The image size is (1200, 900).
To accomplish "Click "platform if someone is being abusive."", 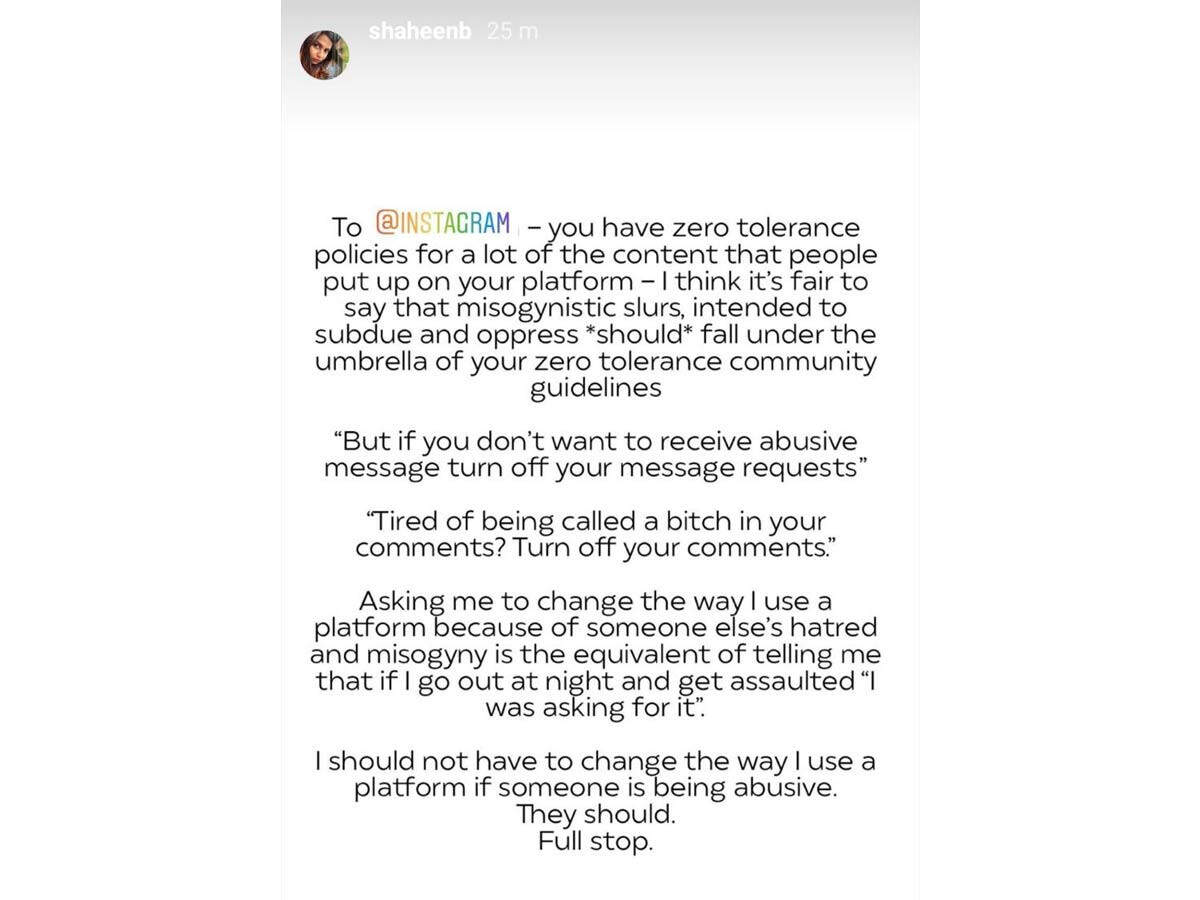I will (595, 788).
